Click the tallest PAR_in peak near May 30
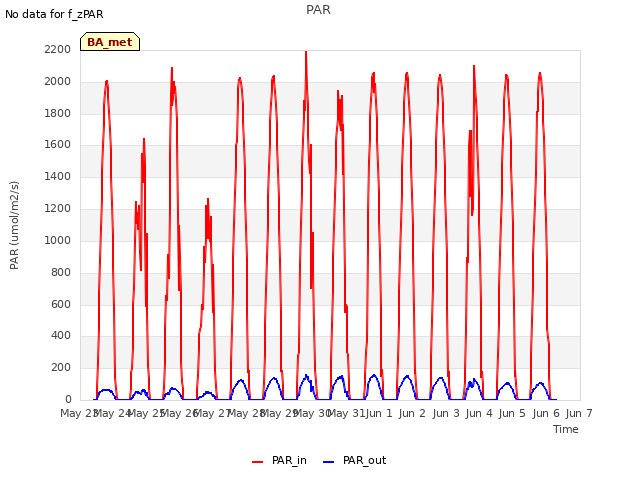 click(306, 52)
